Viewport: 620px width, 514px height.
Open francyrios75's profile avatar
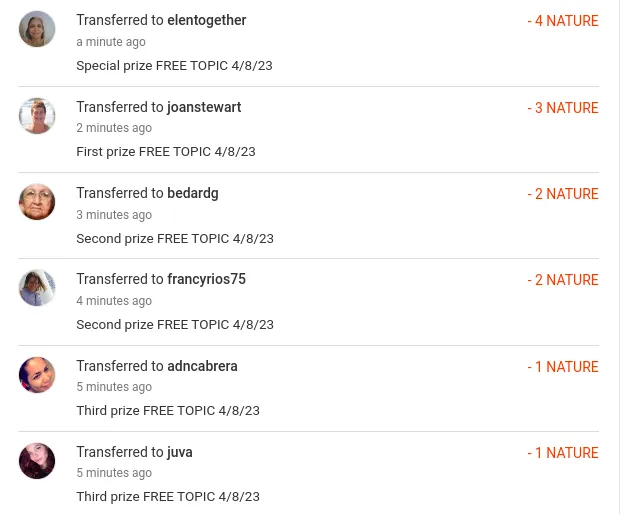pos(37,288)
